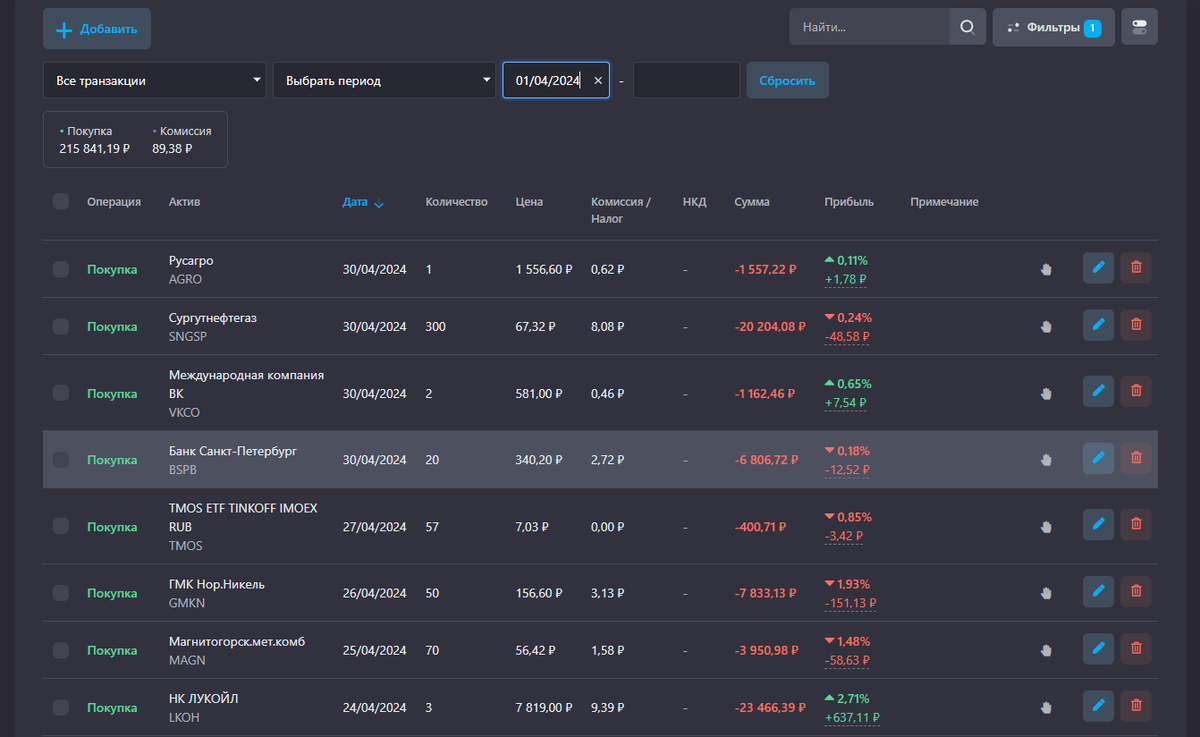
Task: Check the Русагро row checkbox
Action: (61, 268)
